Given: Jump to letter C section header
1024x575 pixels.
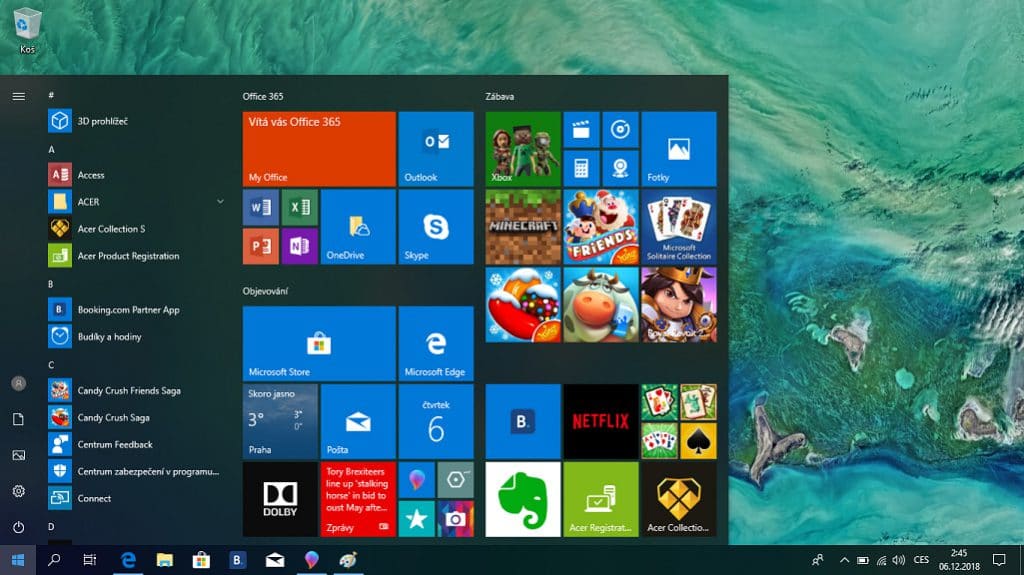Looking at the screenshot, I should pos(51,365).
